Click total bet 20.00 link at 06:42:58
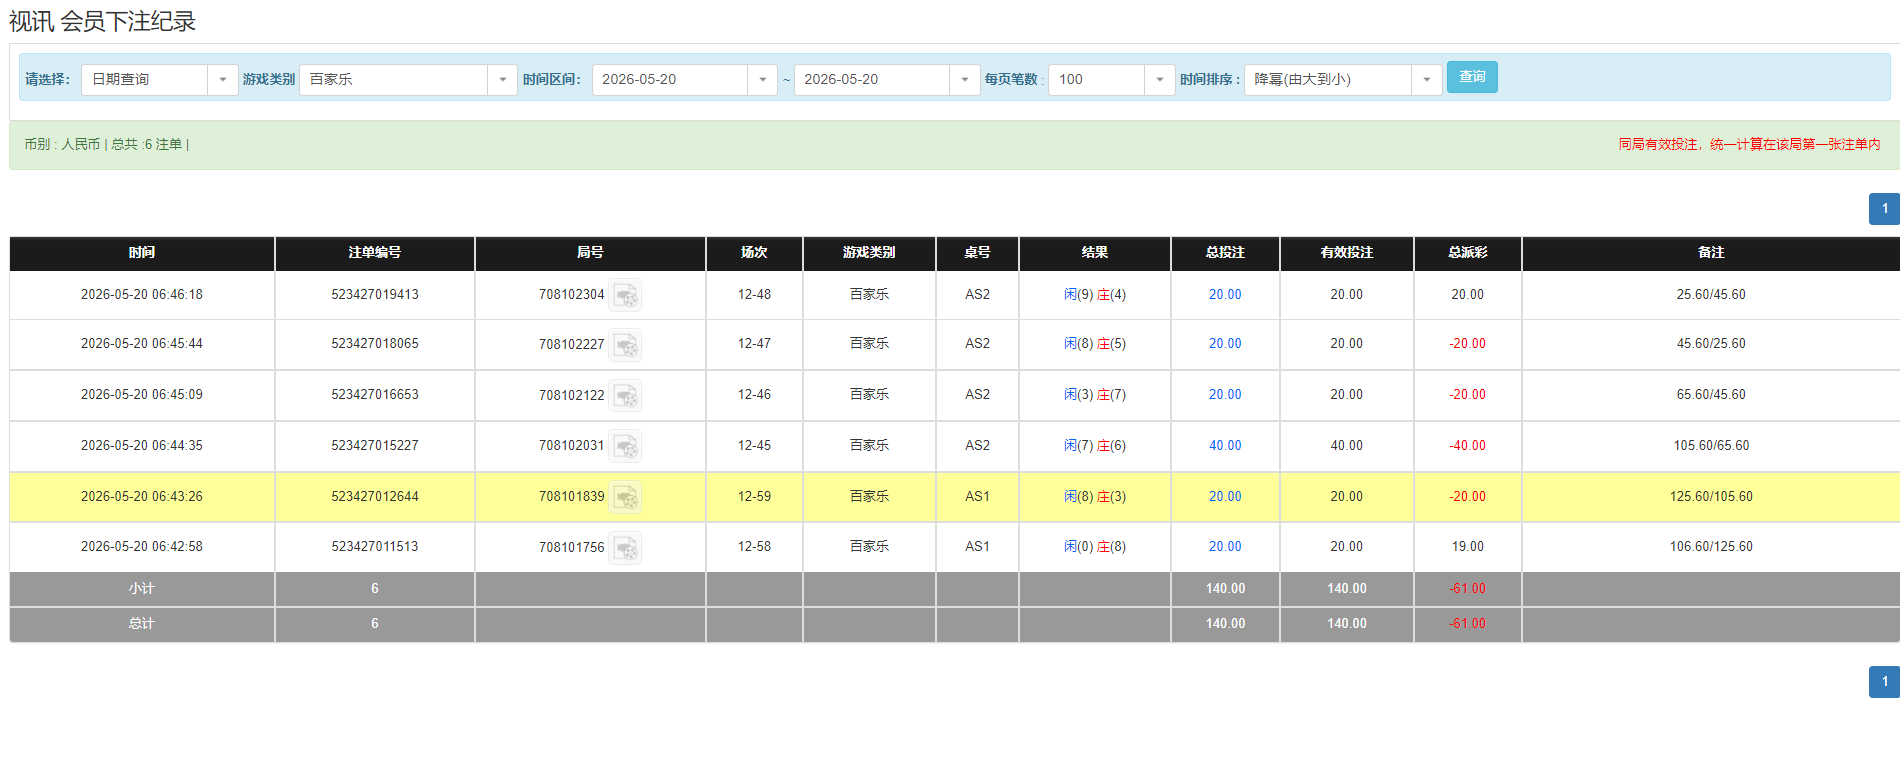The width and height of the screenshot is (1900, 769). [x=1225, y=547]
